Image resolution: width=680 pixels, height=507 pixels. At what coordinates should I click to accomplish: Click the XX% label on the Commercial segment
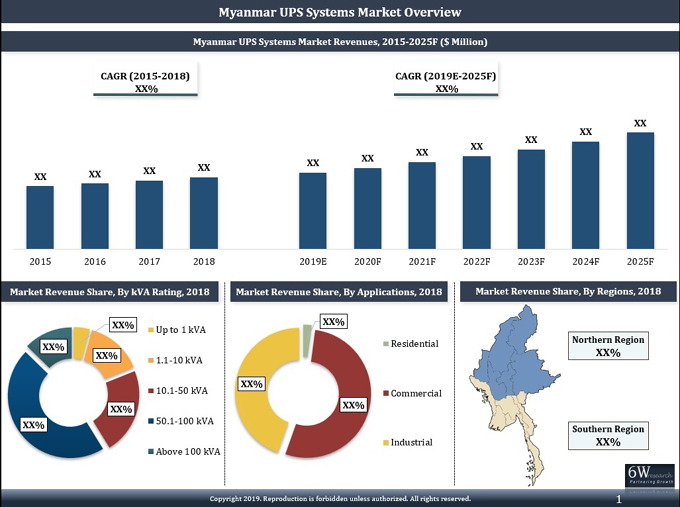click(x=353, y=405)
